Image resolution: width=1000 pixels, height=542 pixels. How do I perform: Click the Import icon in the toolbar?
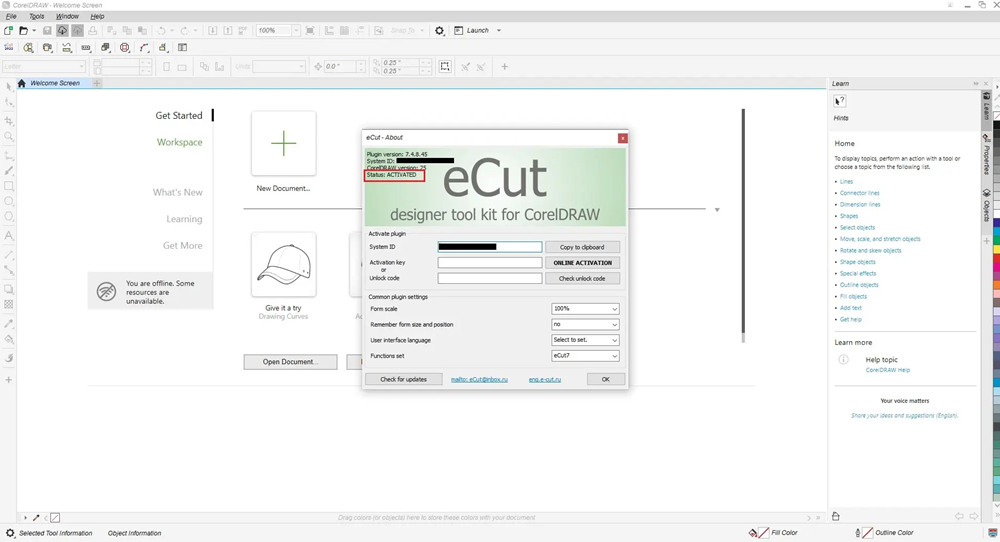[213, 31]
